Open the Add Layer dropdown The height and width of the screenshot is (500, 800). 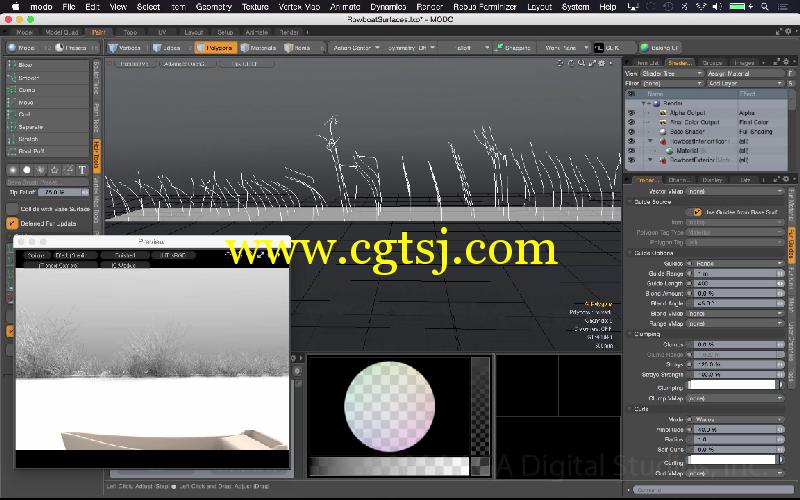click(745, 83)
